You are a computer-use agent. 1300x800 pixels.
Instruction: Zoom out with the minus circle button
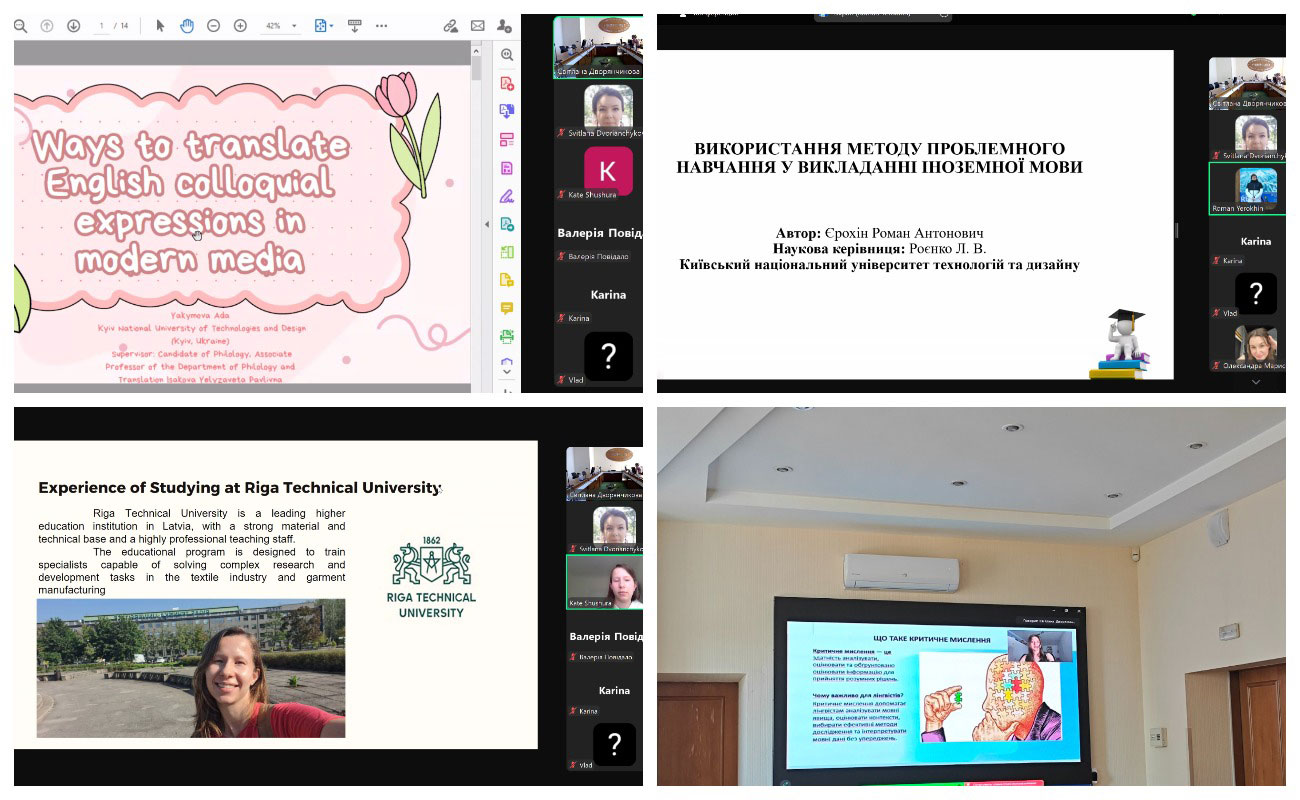coord(213,26)
